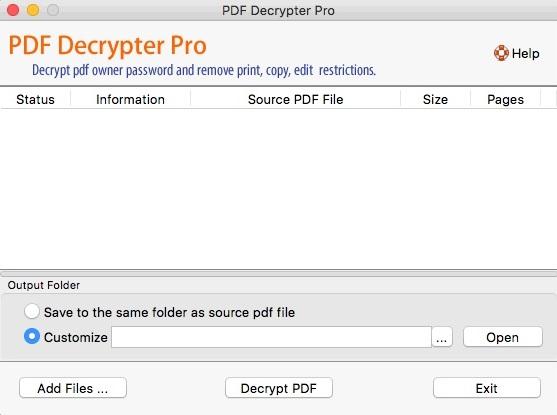Click the Pages column header
Viewport: 557px width, 415px height.
click(x=505, y=99)
